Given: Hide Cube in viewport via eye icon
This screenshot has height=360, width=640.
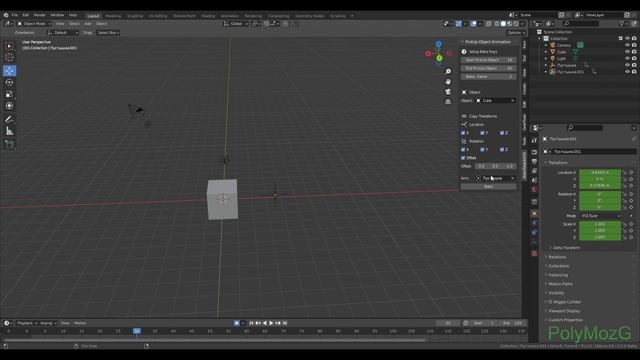Looking at the screenshot, I should pos(627,52).
